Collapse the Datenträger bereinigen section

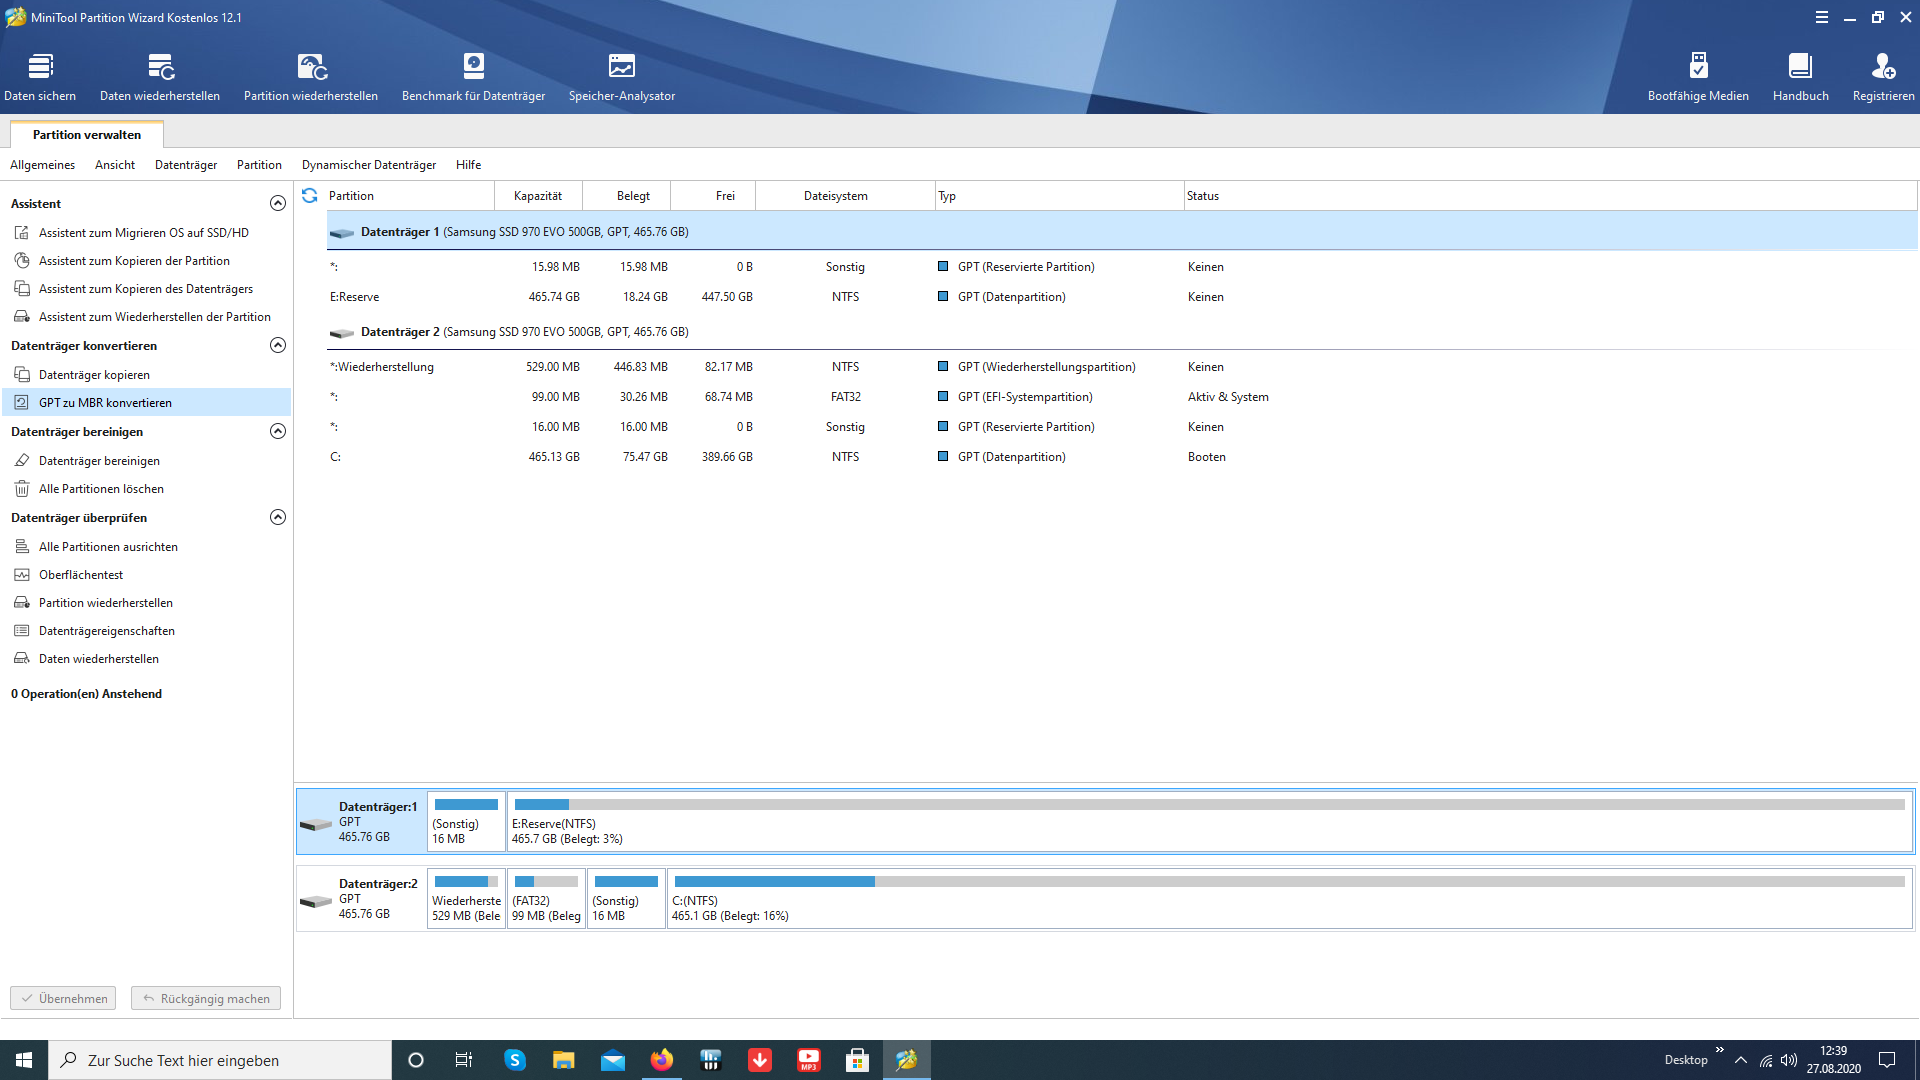click(x=278, y=431)
